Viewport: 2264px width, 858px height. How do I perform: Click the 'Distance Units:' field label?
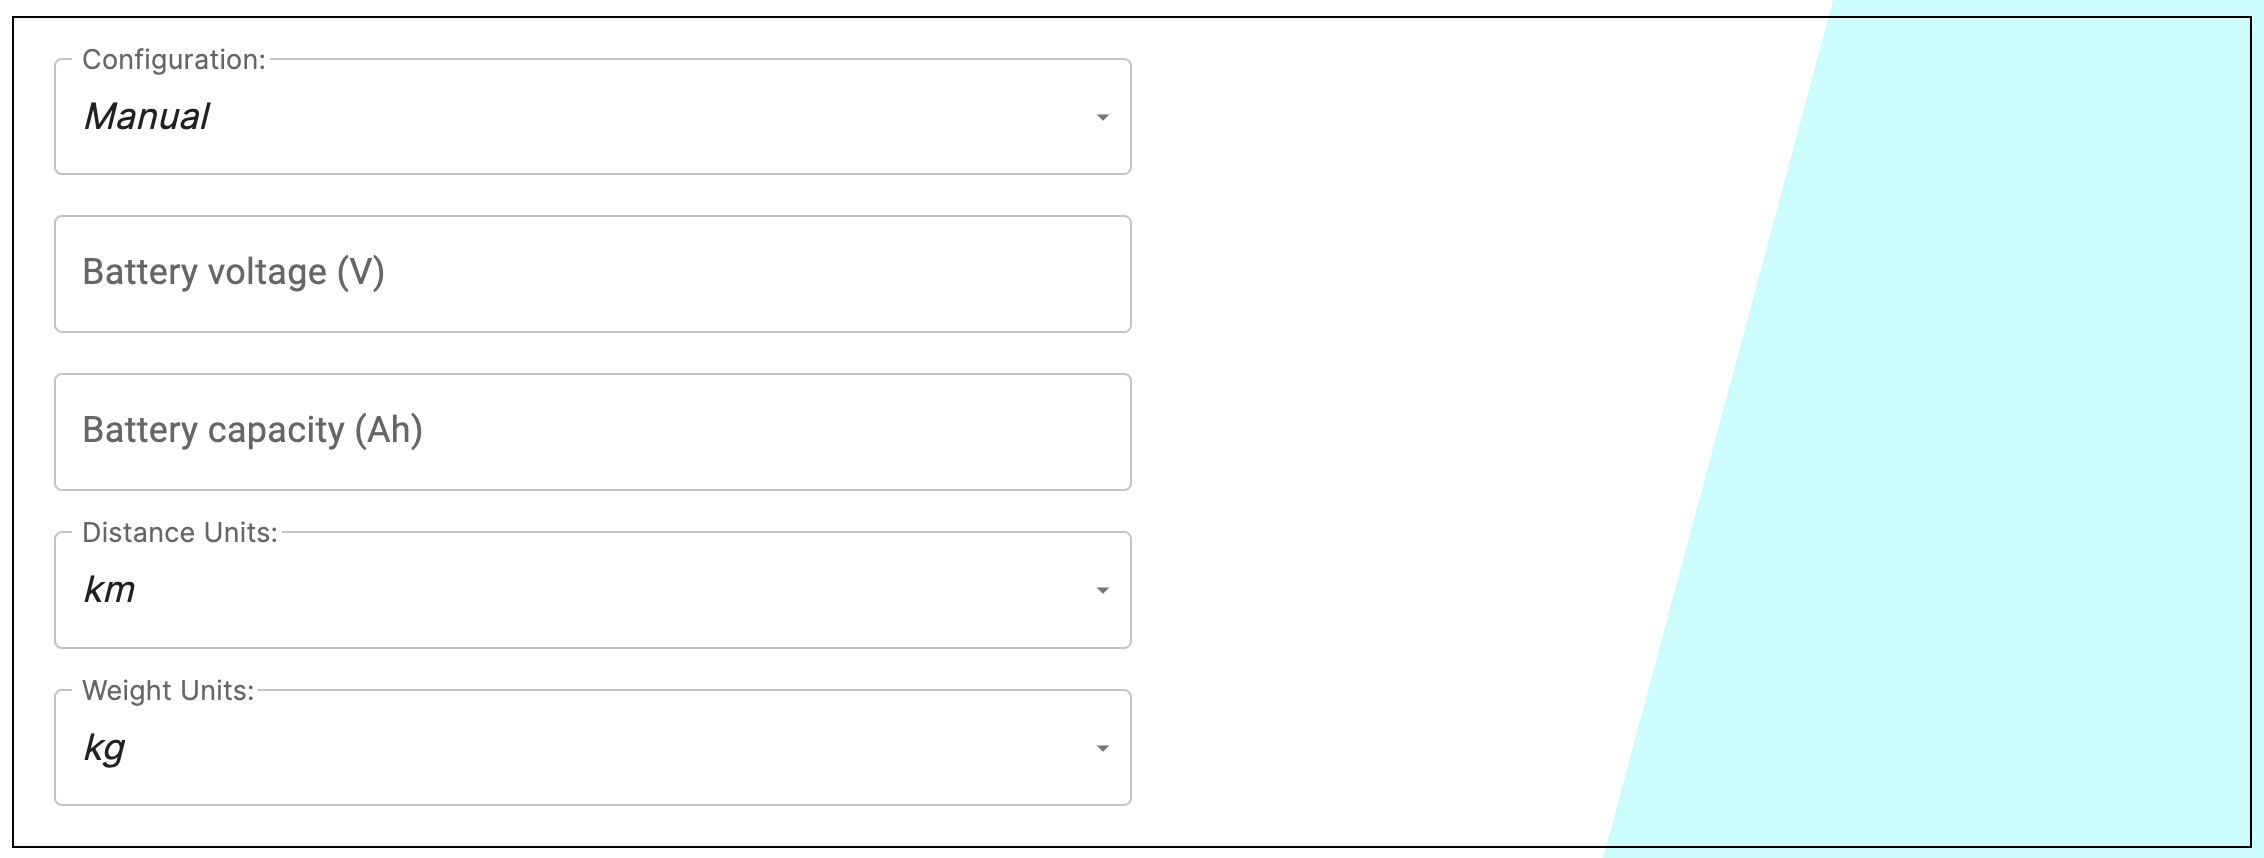180,533
